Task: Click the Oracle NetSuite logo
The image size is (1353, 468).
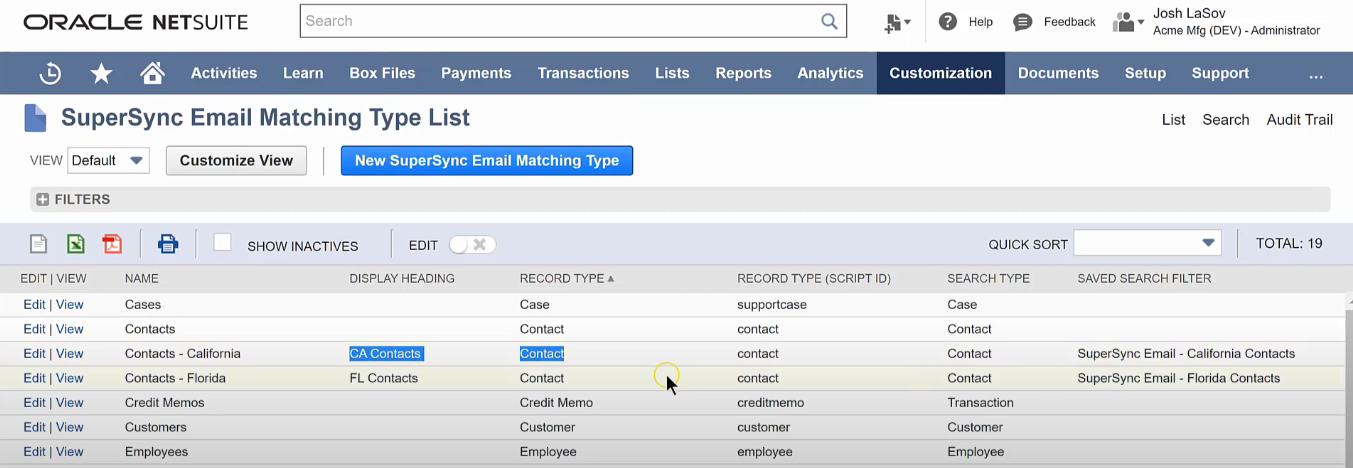Action: tap(135, 22)
